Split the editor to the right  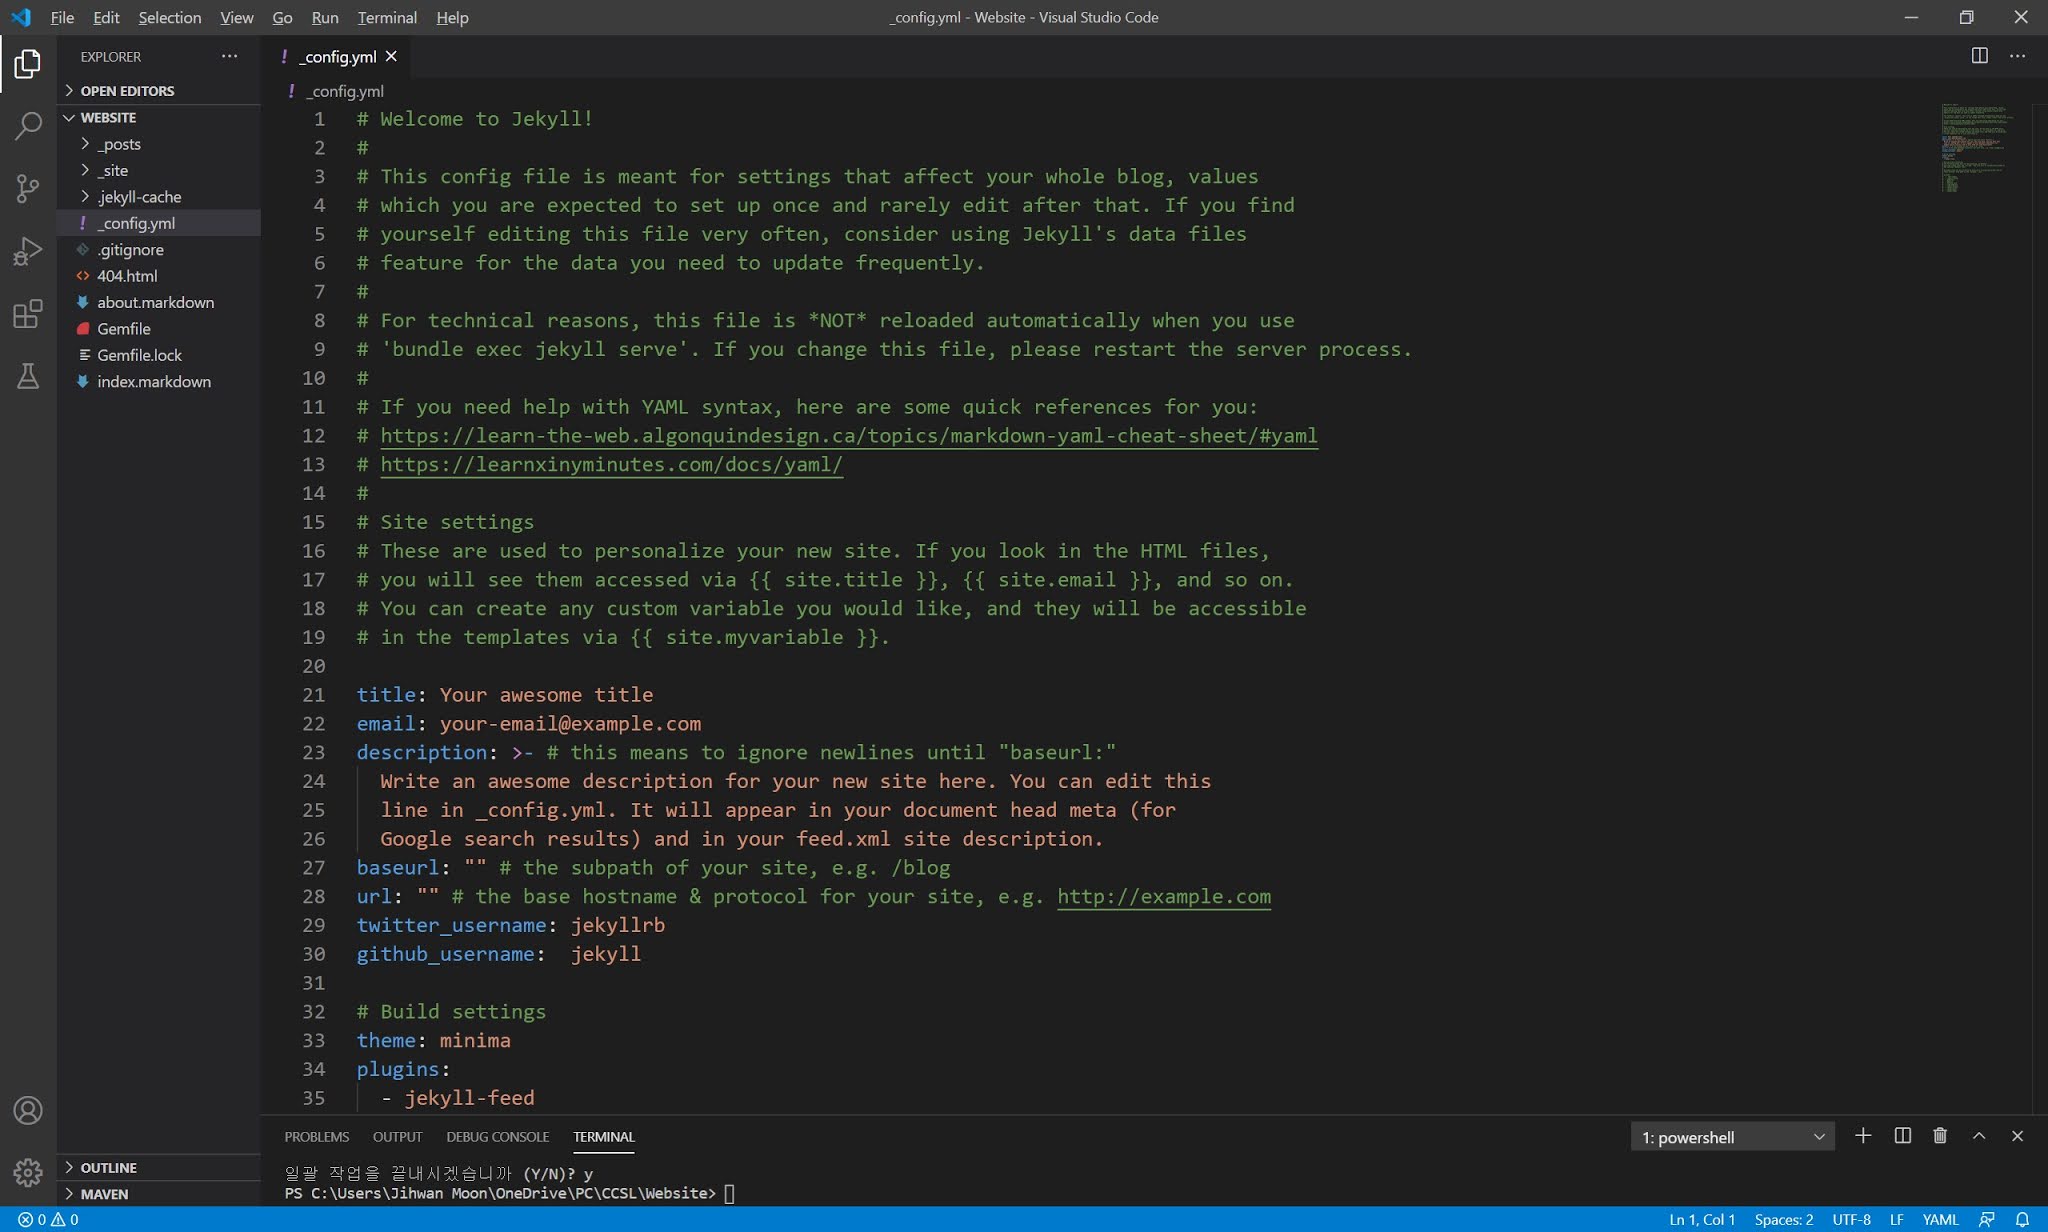click(x=1979, y=56)
